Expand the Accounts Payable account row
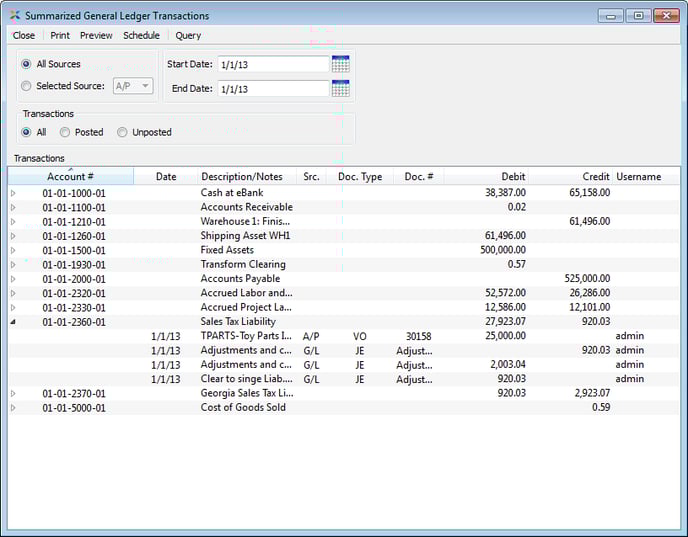 (13, 279)
